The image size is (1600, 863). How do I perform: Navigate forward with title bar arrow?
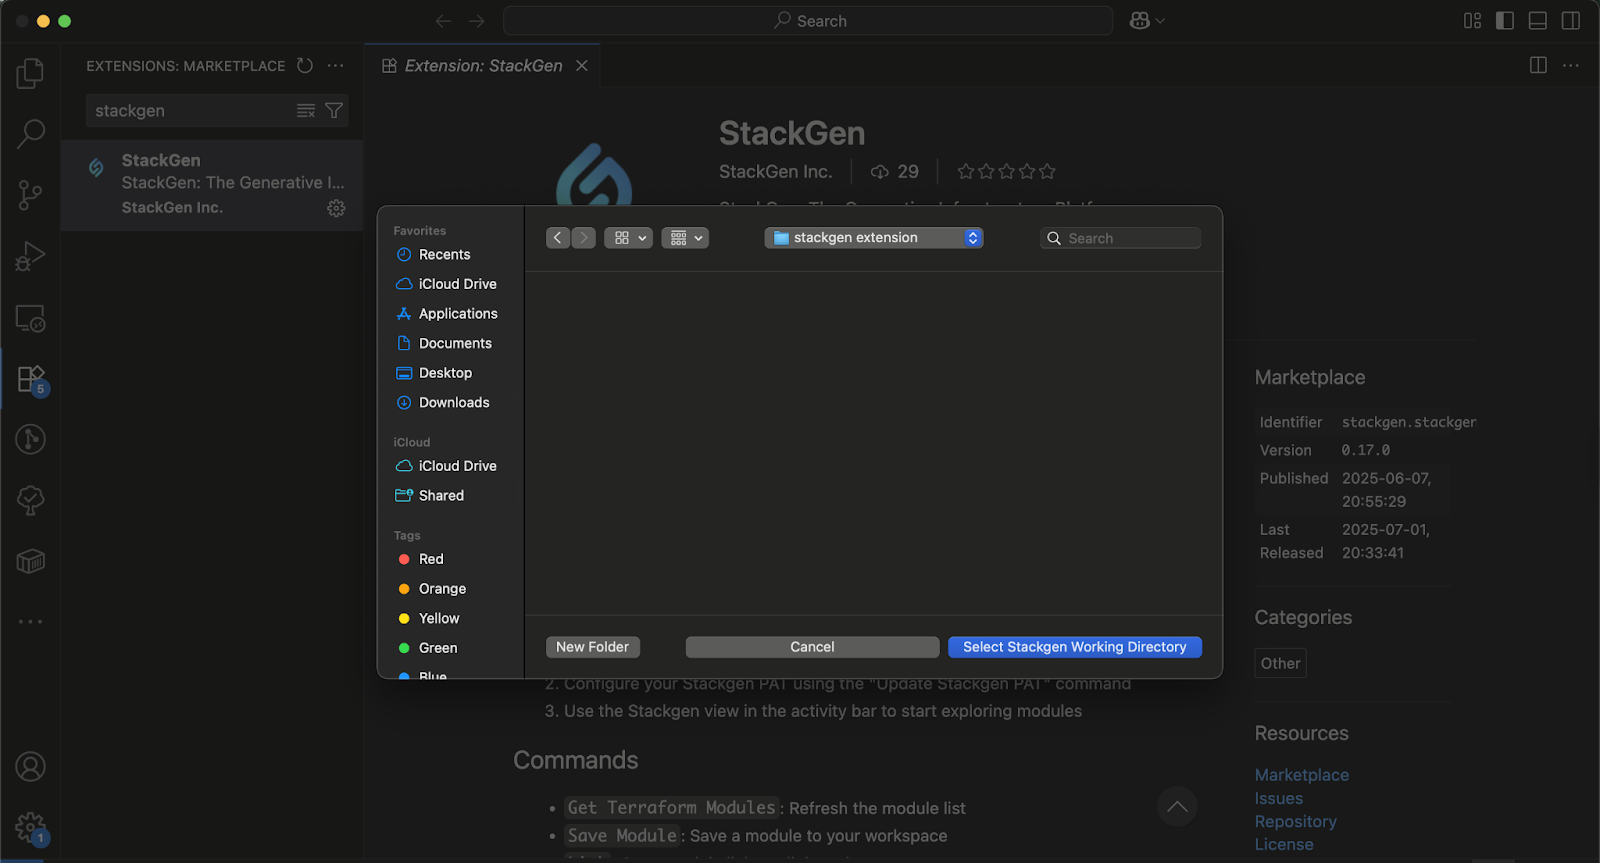click(x=476, y=21)
